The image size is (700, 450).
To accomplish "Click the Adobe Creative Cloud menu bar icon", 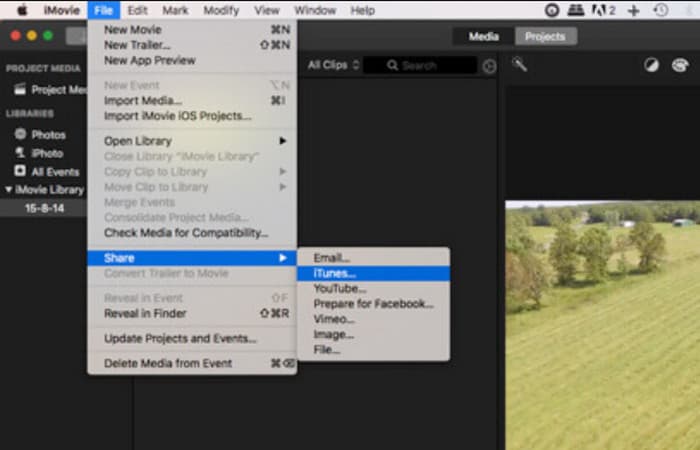I will pyautogui.click(x=603, y=10).
